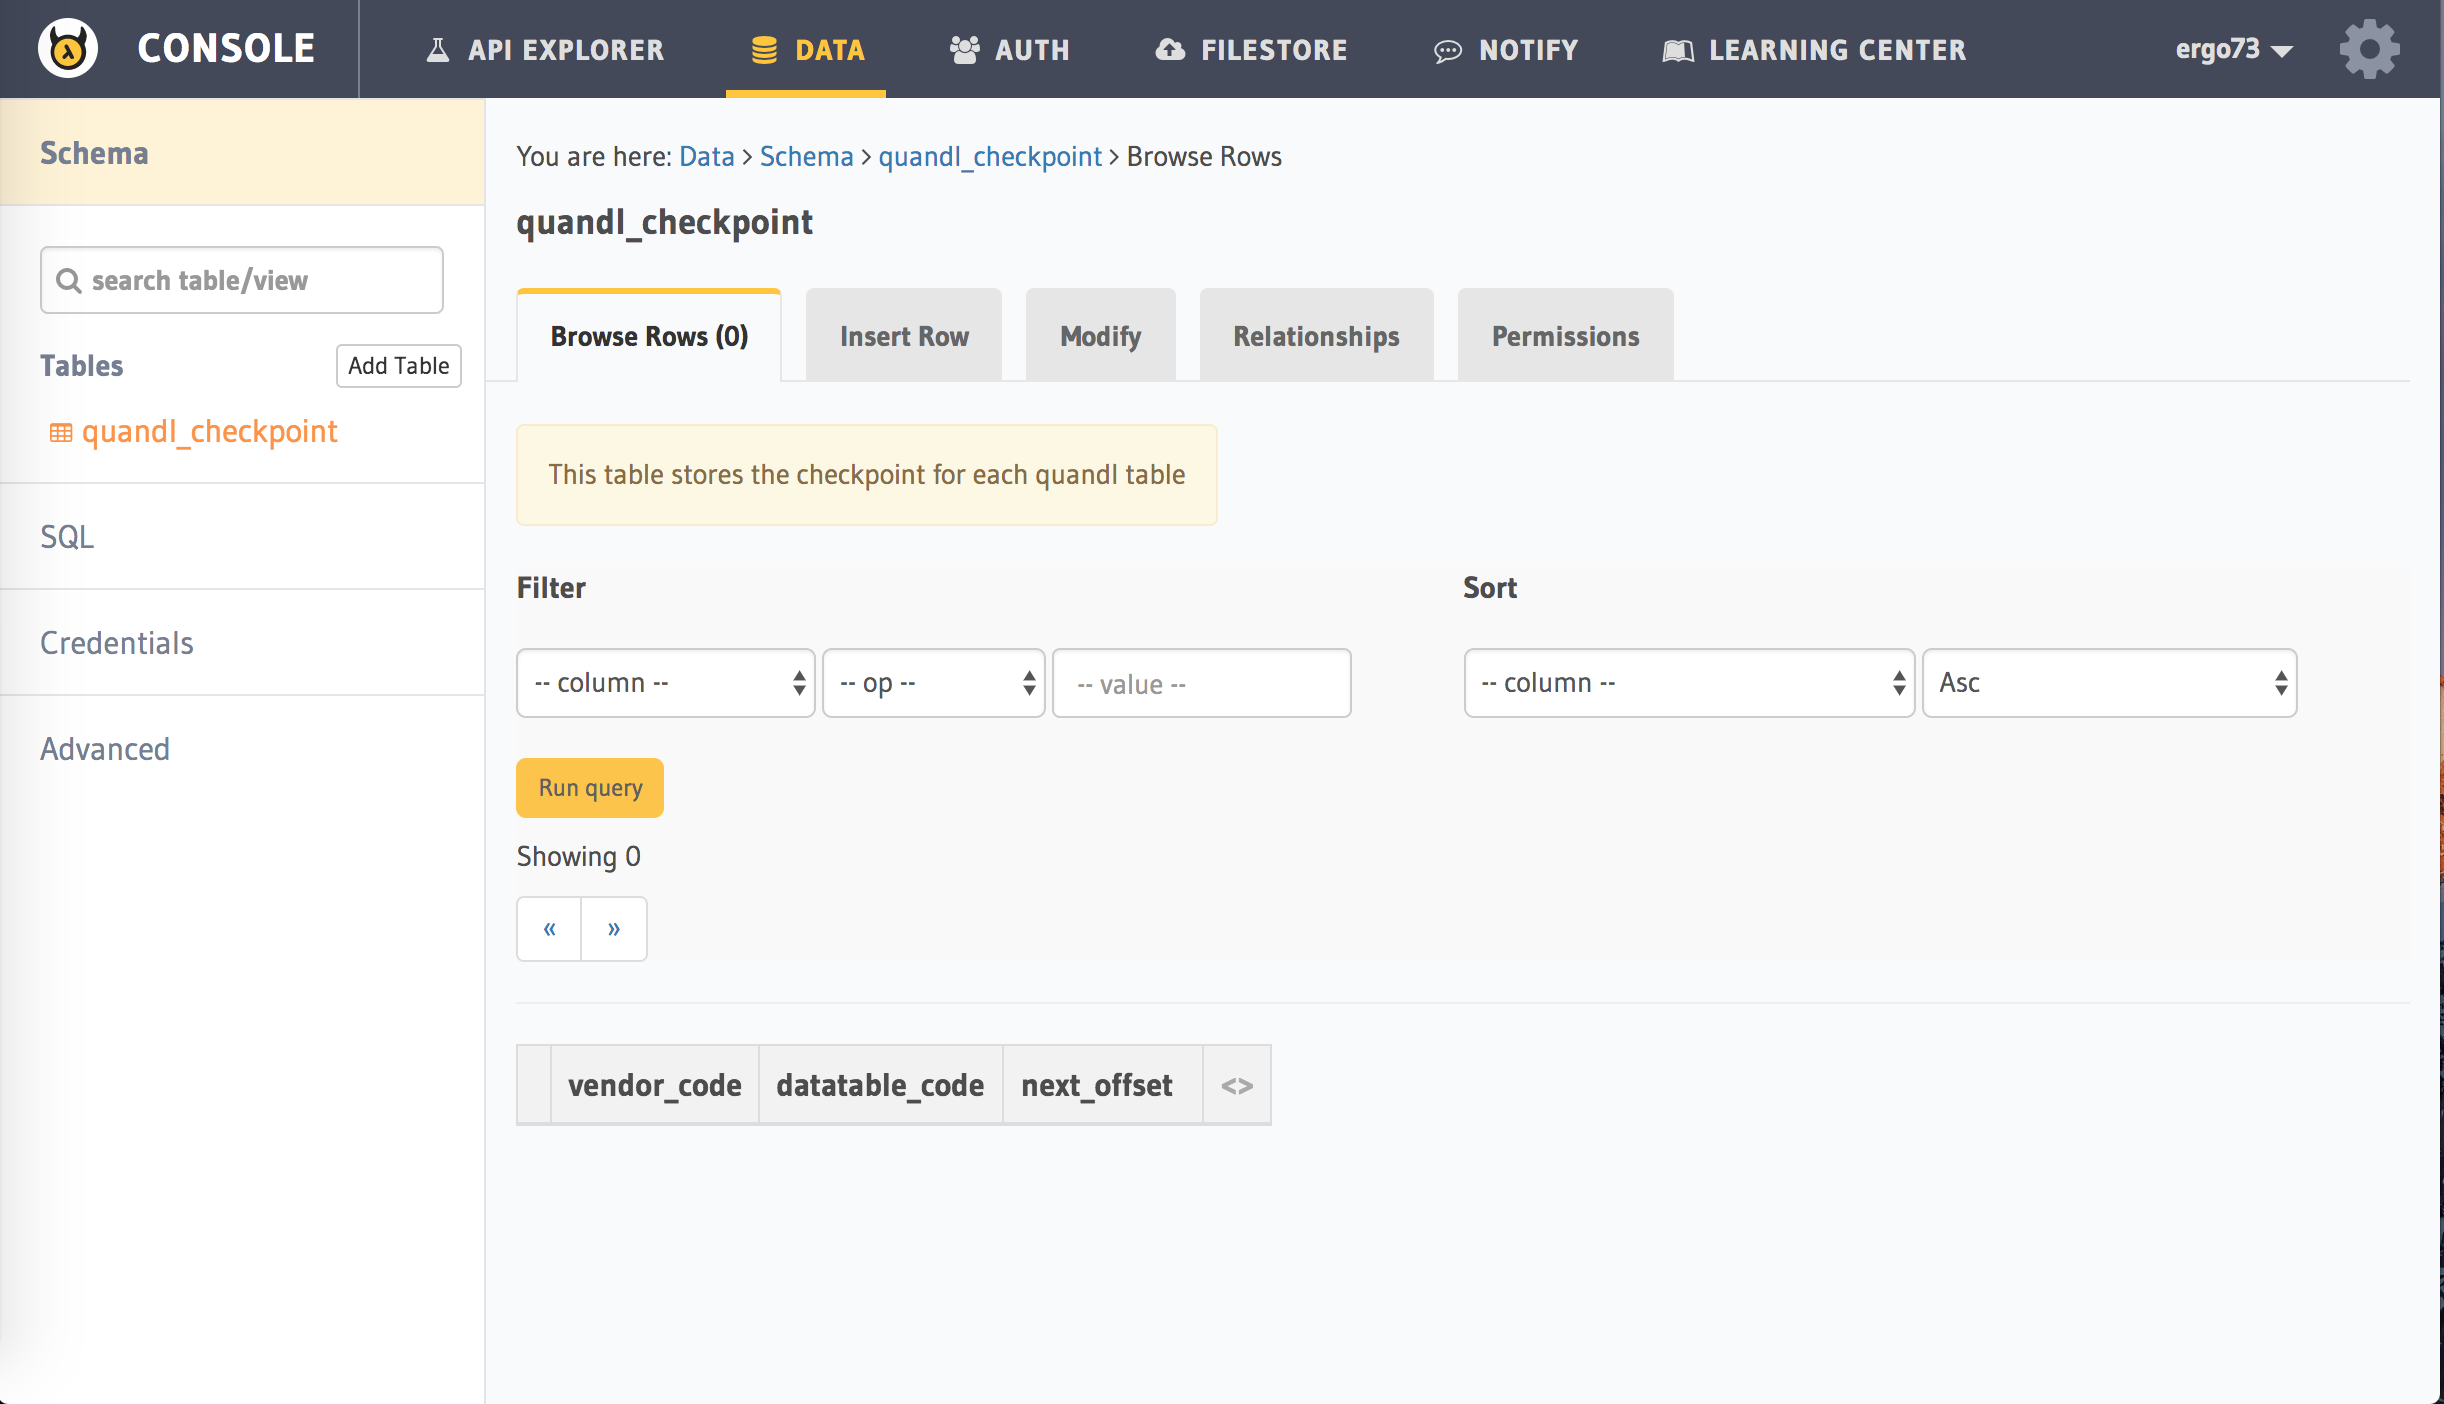
Task: Click the Add Table button
Action: pyautogui.click(x=398, y=366)
